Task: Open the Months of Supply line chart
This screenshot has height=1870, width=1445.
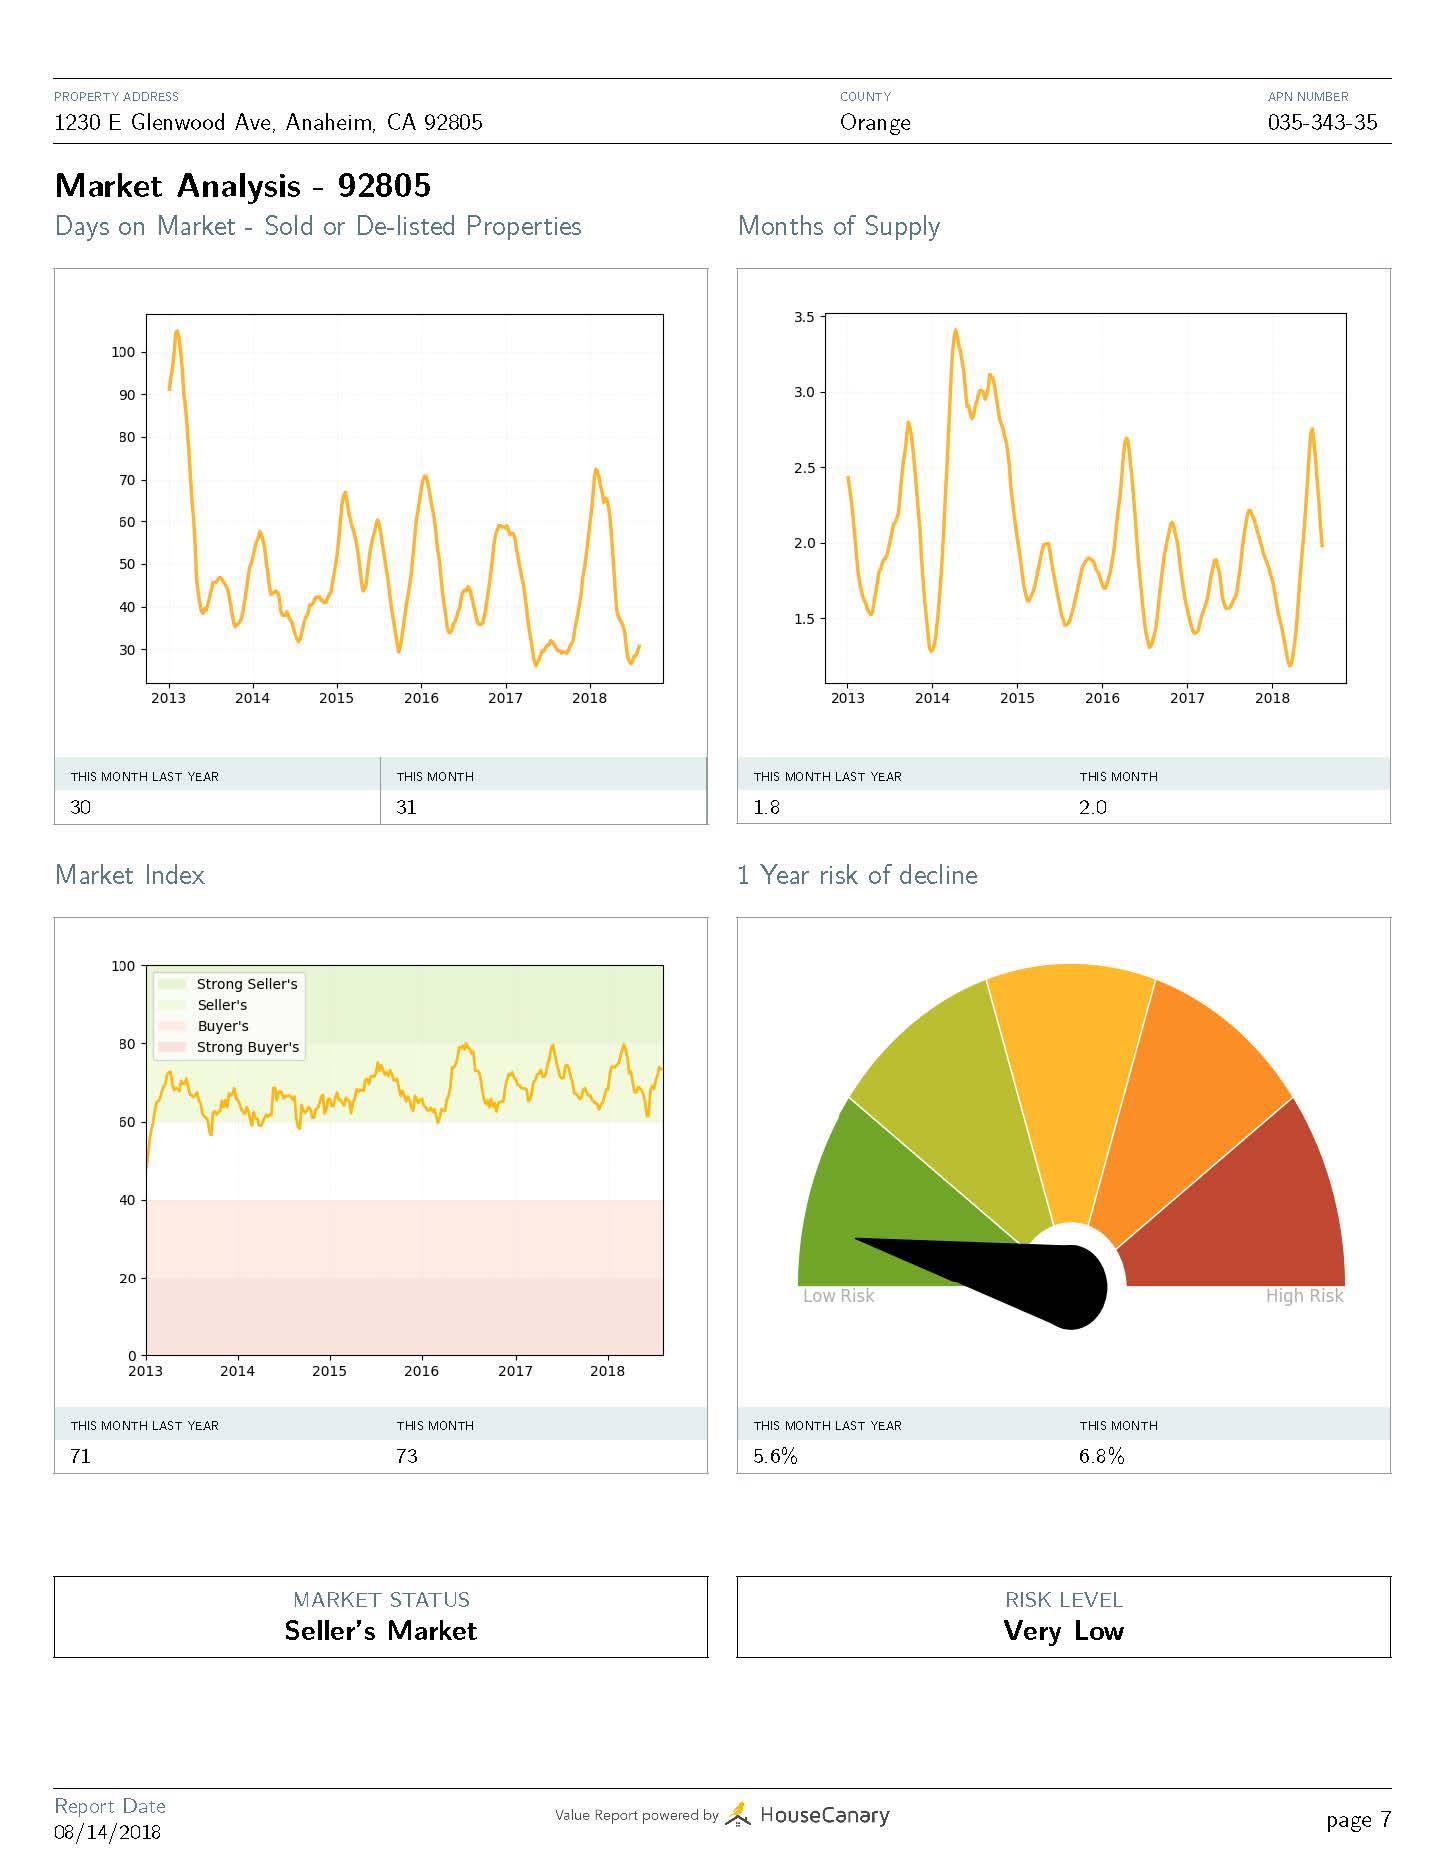Action: click(x=1086, y=498)
